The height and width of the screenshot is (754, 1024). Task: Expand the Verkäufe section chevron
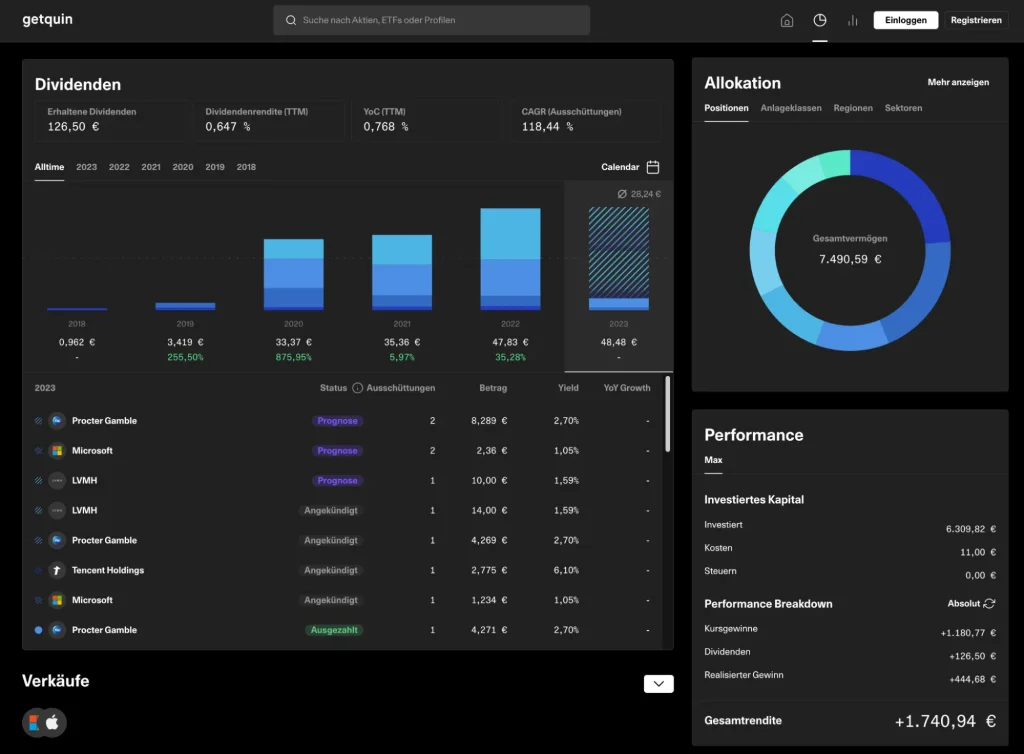coord(658,684)
